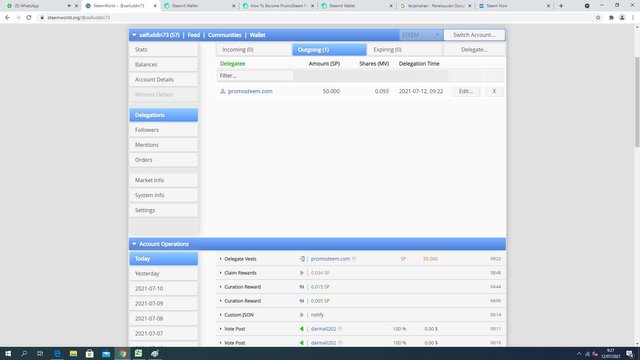The image size is (640, 360).
Task: Open Windows Start menu
Action: click(x=8, y=353)
